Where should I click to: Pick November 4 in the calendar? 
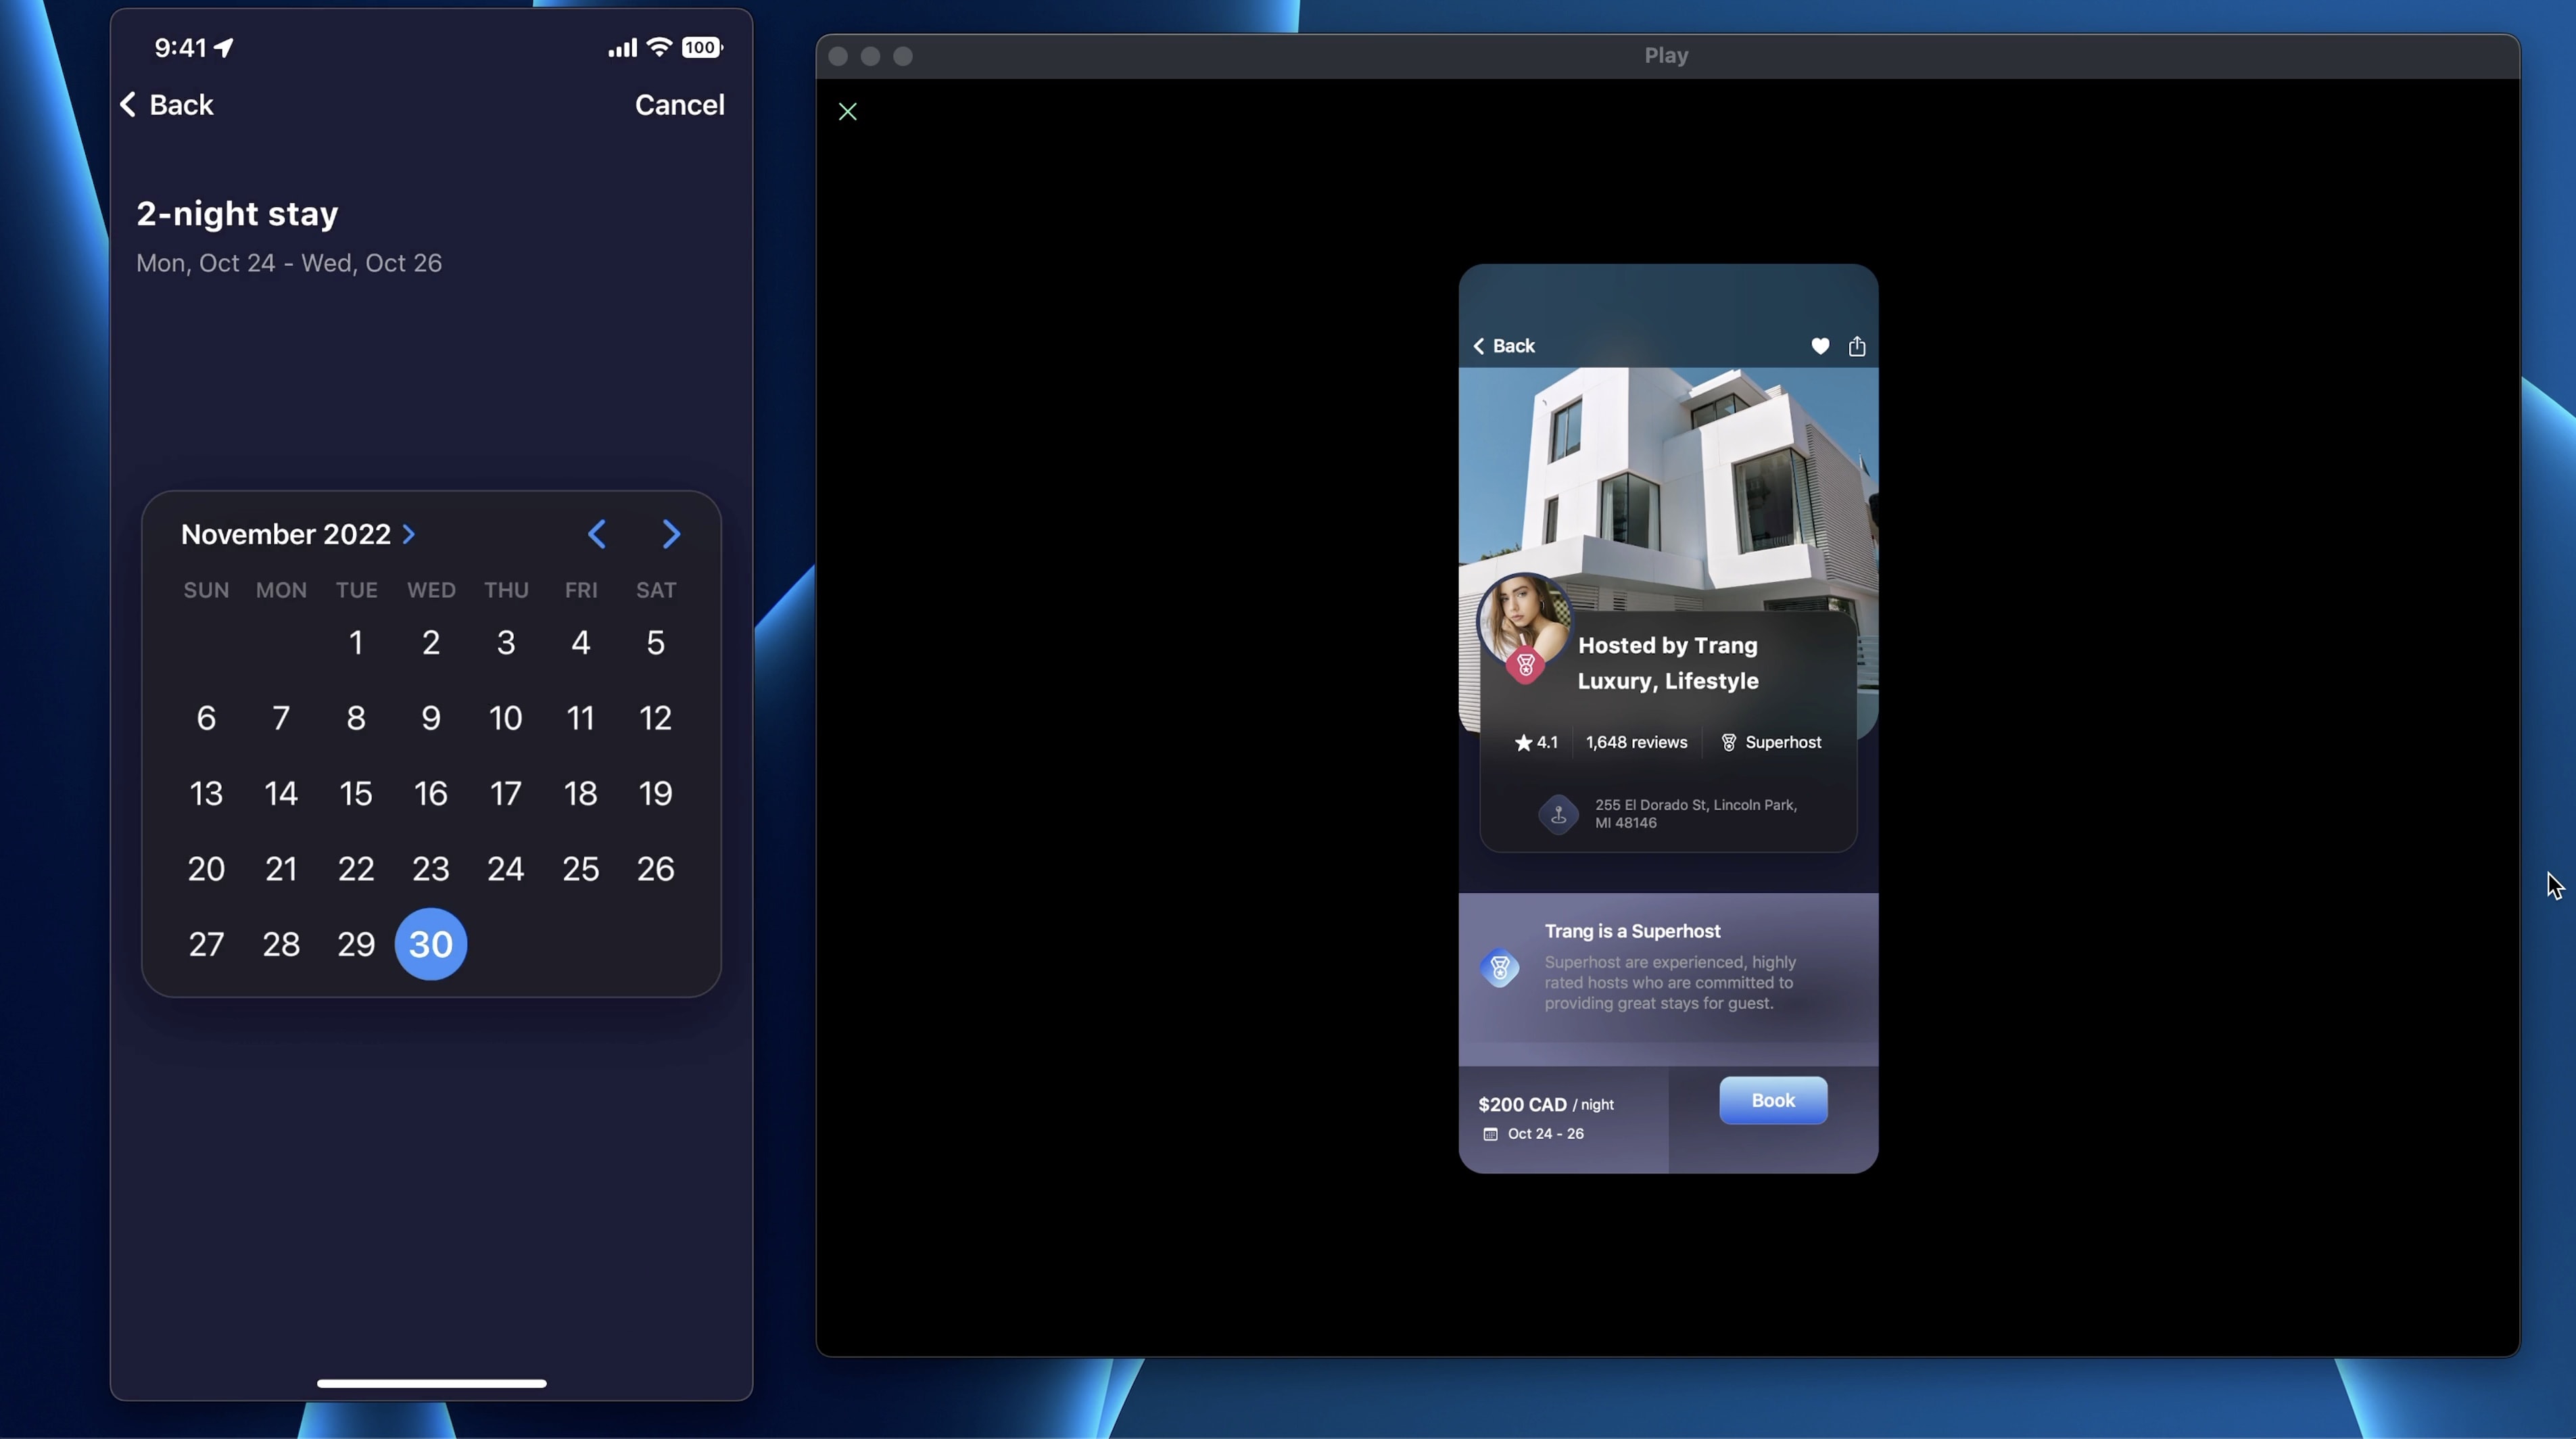(580, 643)
